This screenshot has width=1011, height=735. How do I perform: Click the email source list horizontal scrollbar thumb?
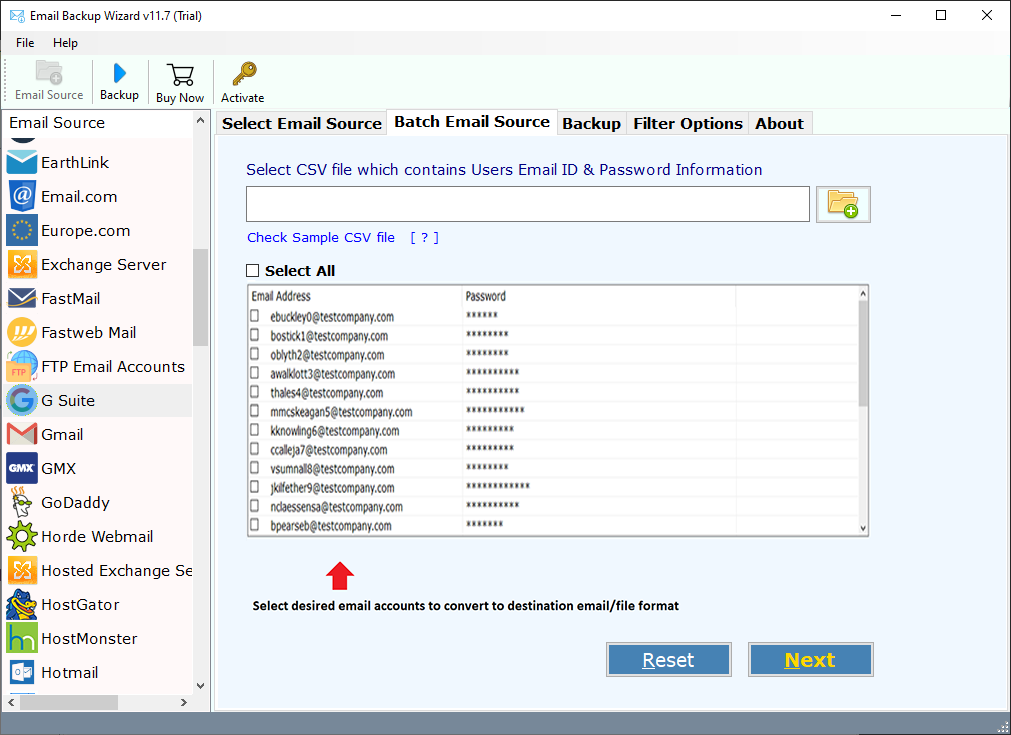pos(69,702)
